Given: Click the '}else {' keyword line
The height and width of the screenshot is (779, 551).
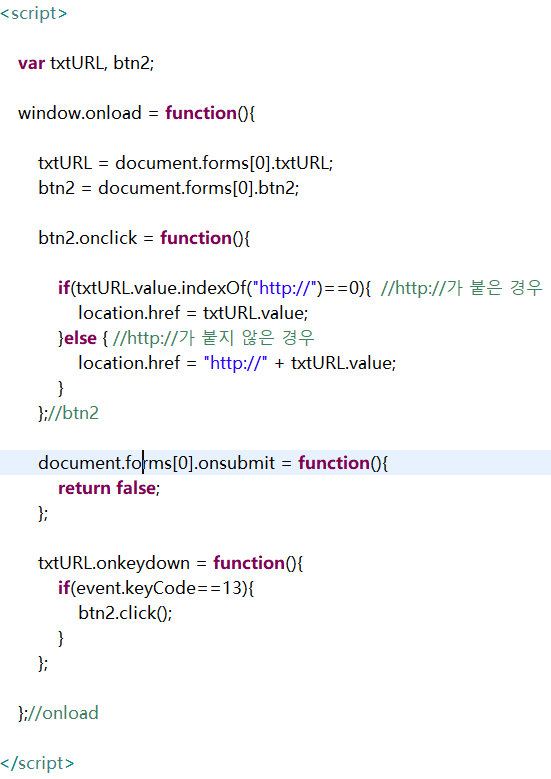Looking at the screenshot, I should [x=83, y=338].
